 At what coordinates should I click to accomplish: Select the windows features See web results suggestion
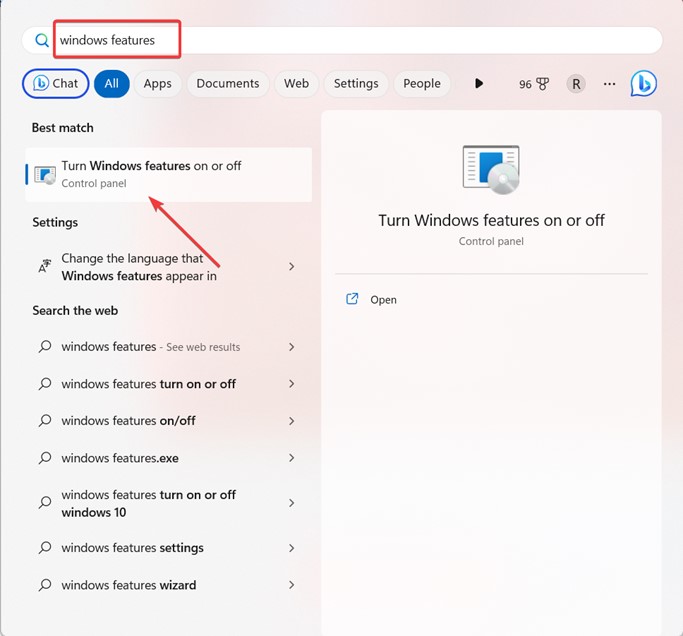coord(169,347)
